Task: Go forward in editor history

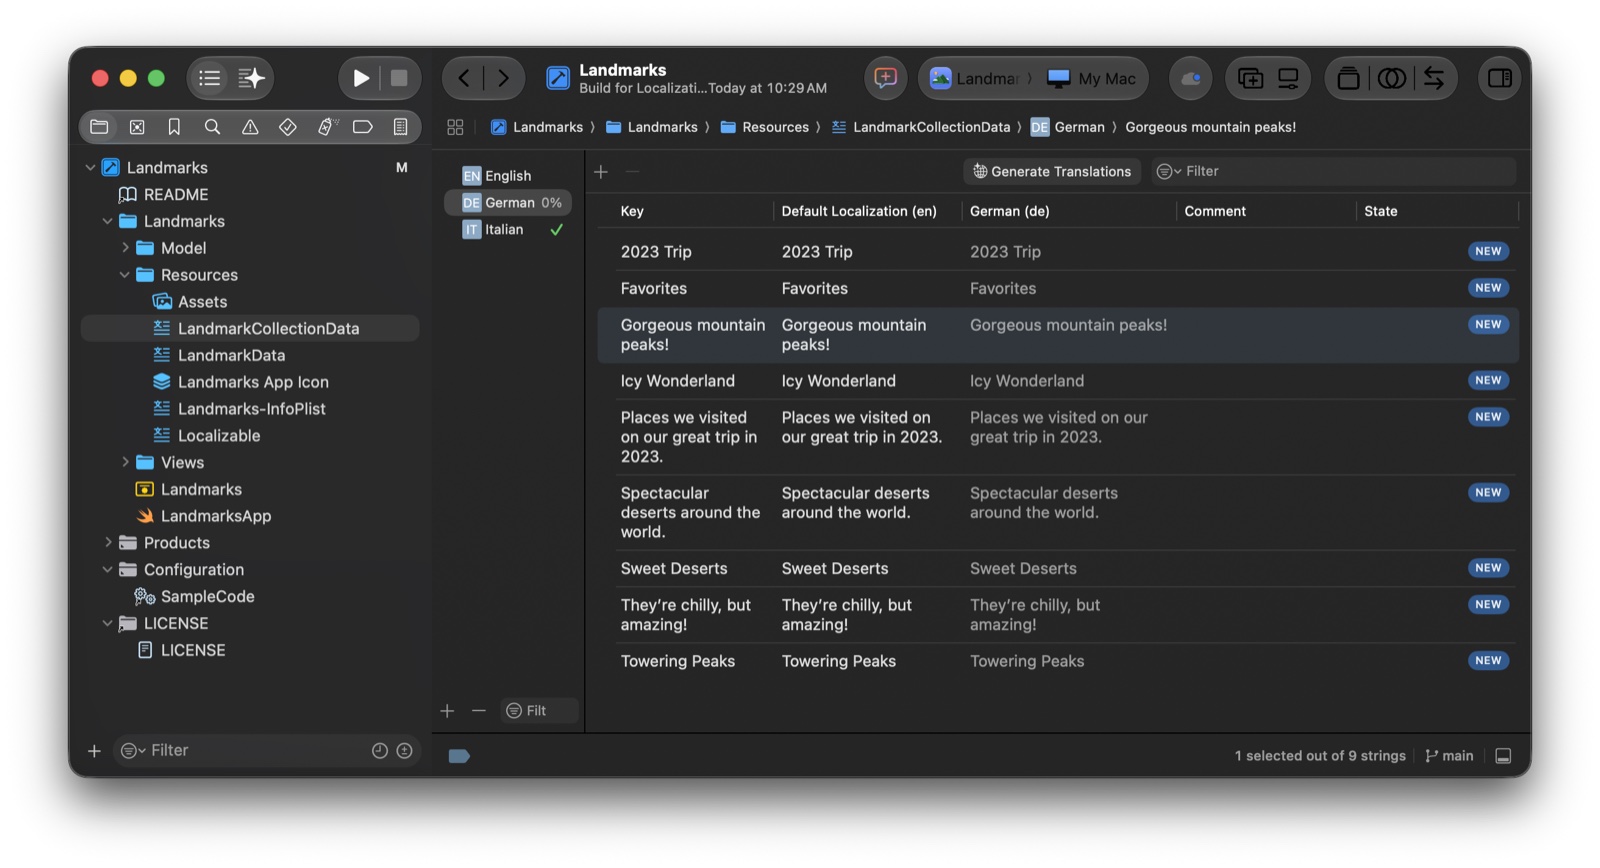Action: (503, 78)
